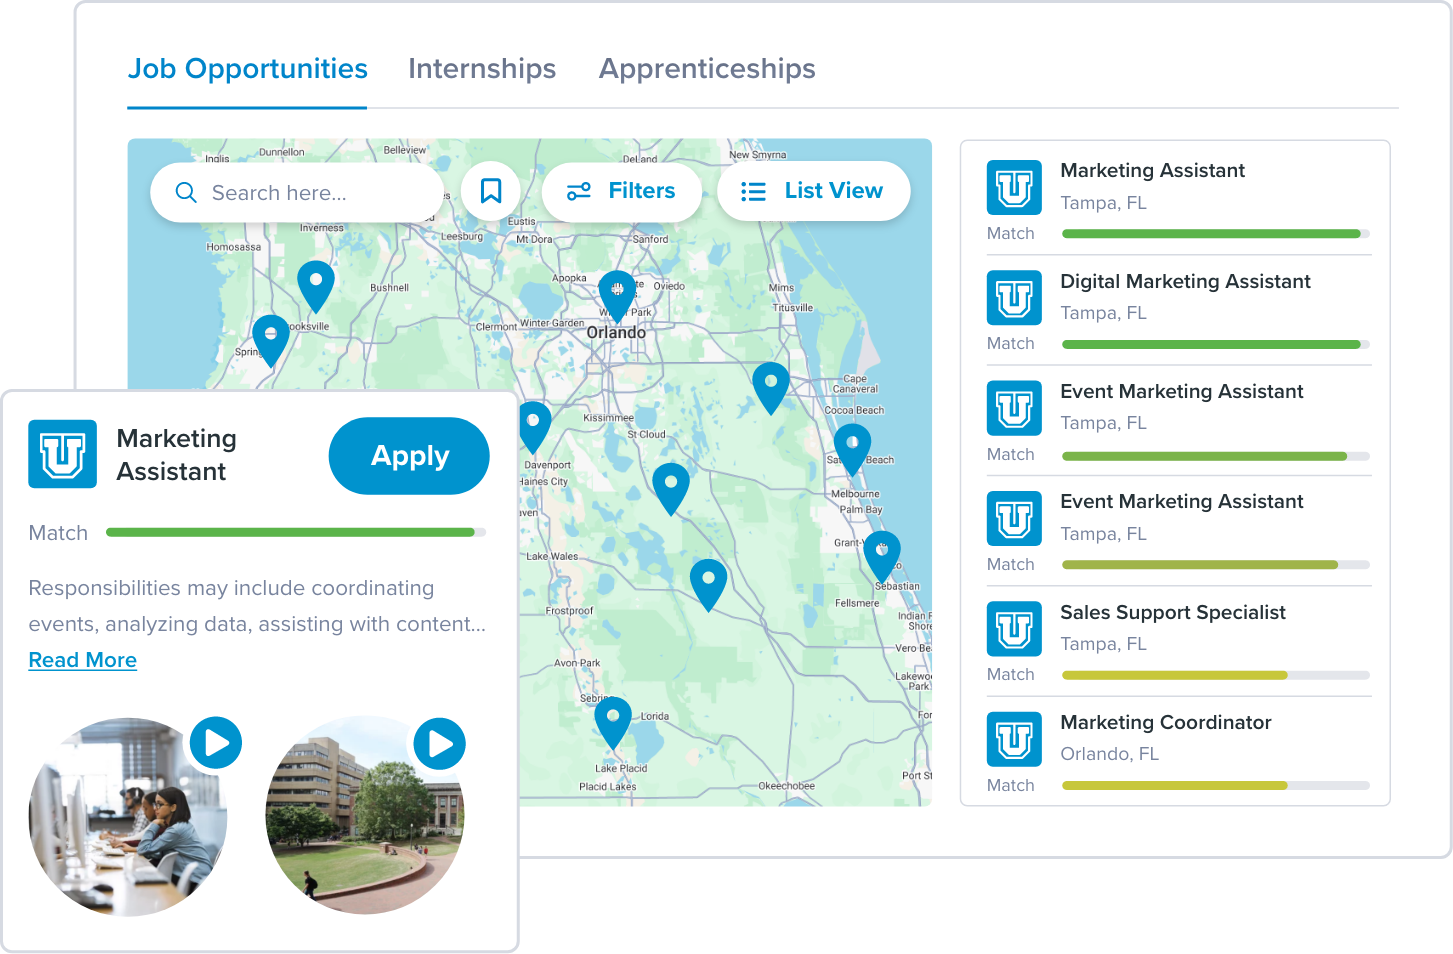
Task: Open the Filters options
Action: 621,191
